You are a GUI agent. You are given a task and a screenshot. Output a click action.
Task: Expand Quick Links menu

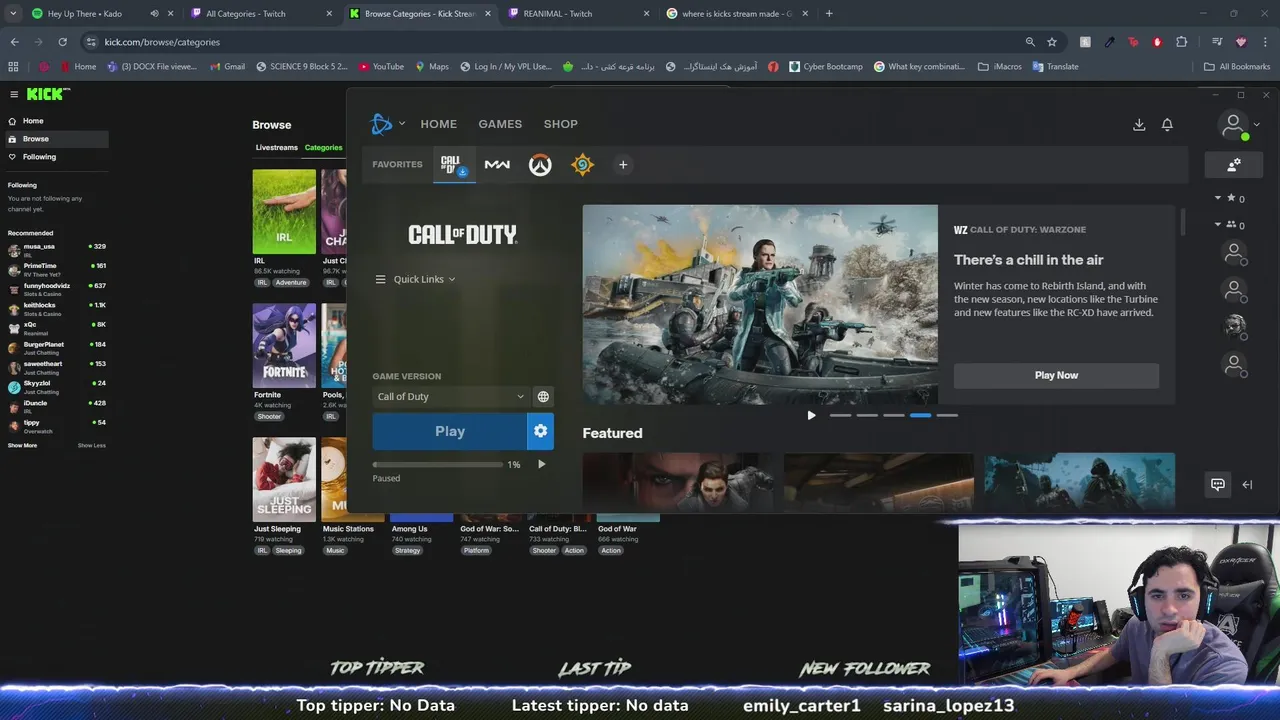tap(415, 279)
